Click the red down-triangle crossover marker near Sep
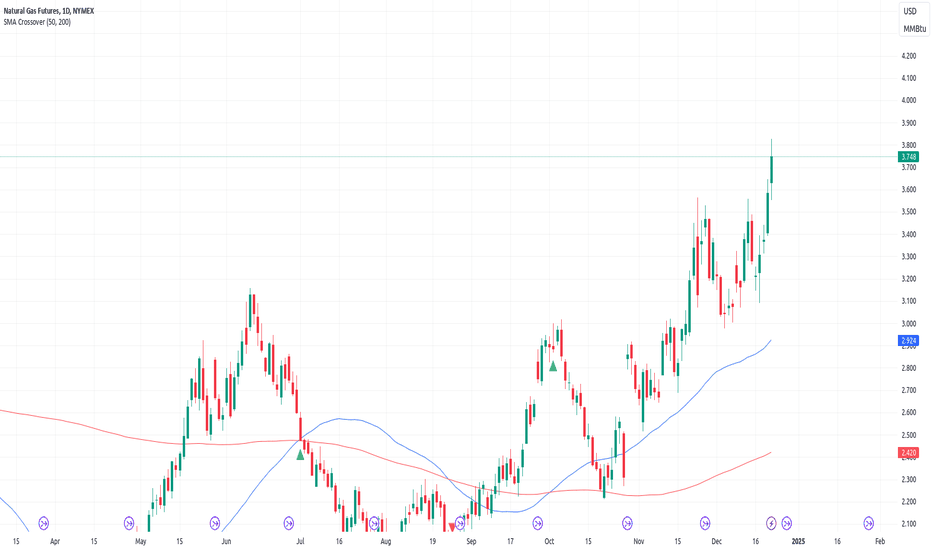The image size is (932, 550). [452, 527]
